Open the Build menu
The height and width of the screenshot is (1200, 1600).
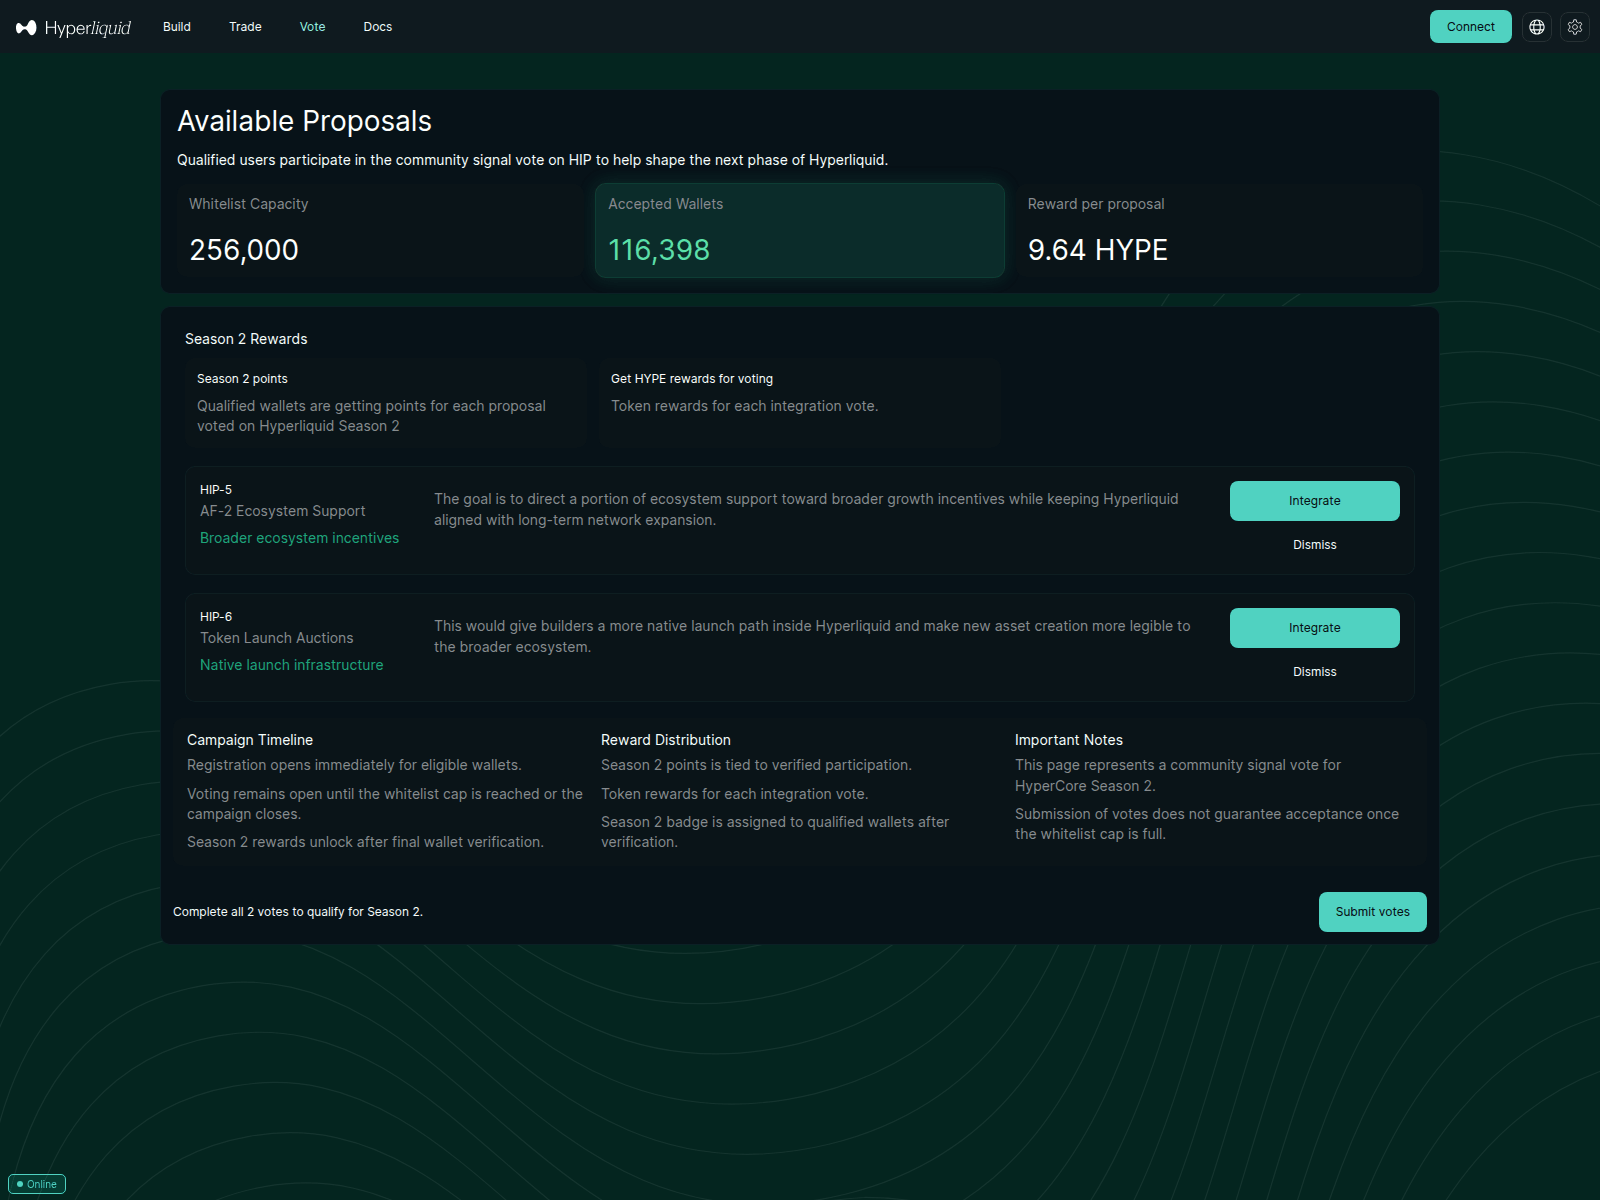(177, 27)
